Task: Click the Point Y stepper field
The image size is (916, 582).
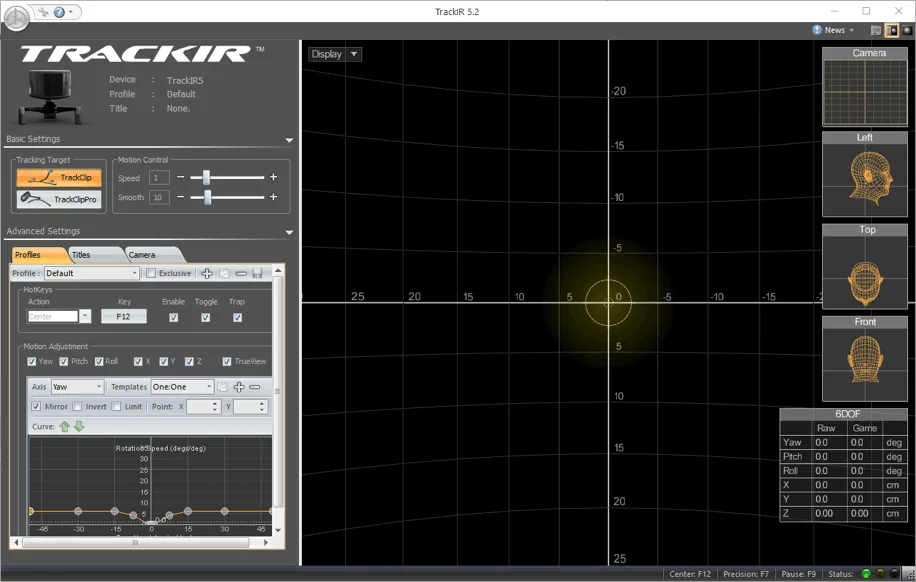Action: click(250, 407)
